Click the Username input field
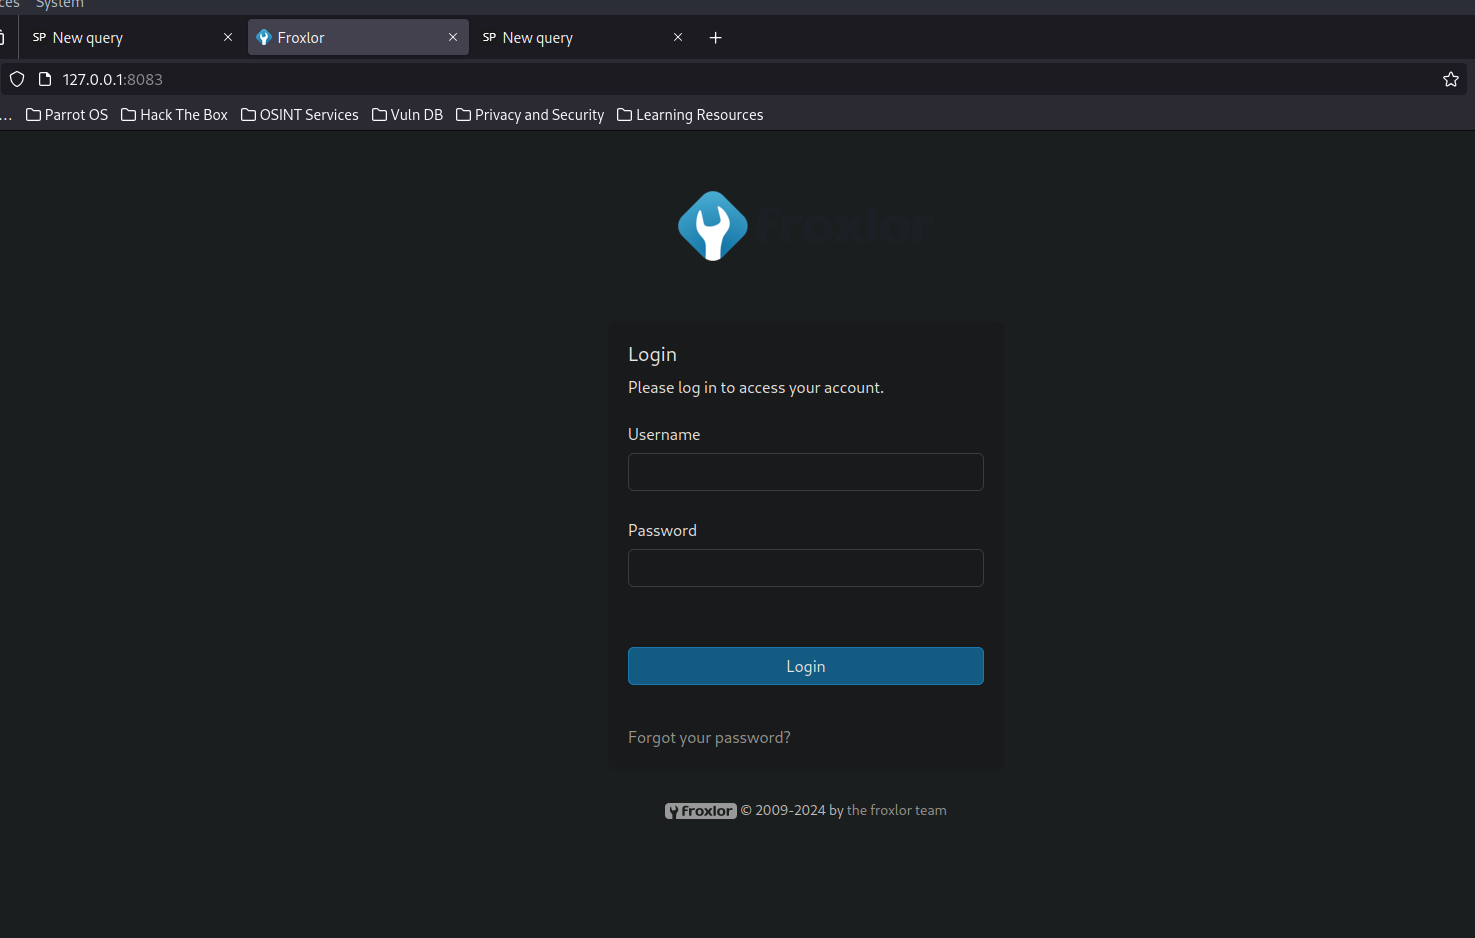Image resolution: width=1475 pixels, height=938 pixels. pyautogui.click(x=806, y=472)
